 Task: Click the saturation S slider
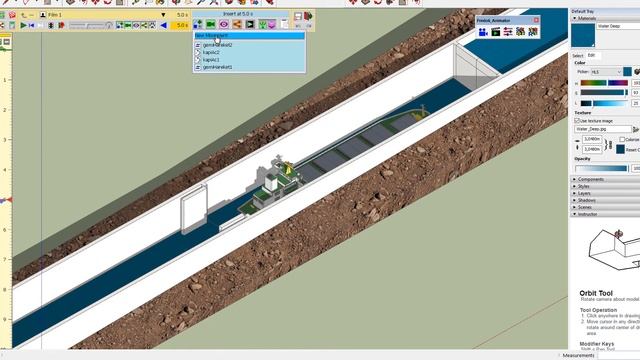pyautogui.click(x=604, y=93)
